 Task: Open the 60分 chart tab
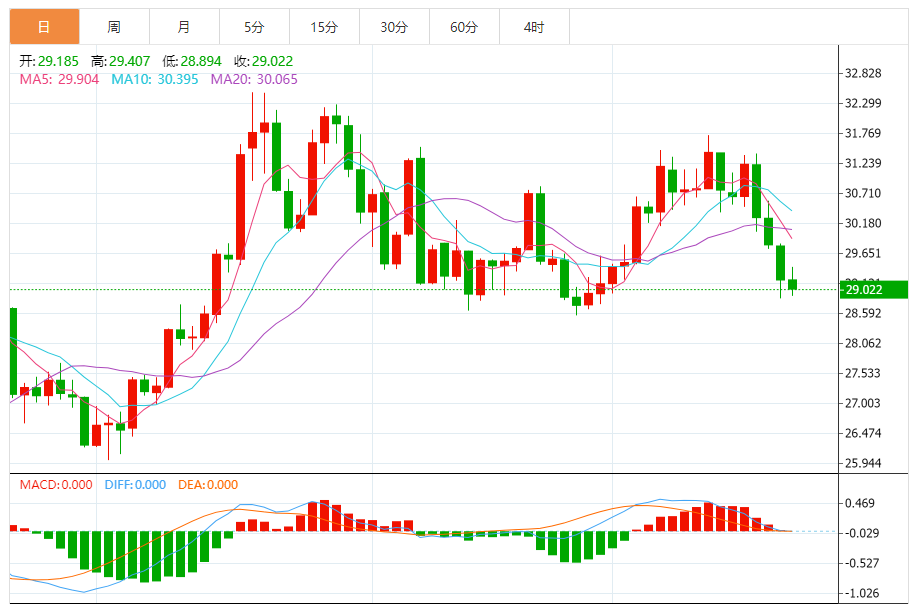click(464, 27)
